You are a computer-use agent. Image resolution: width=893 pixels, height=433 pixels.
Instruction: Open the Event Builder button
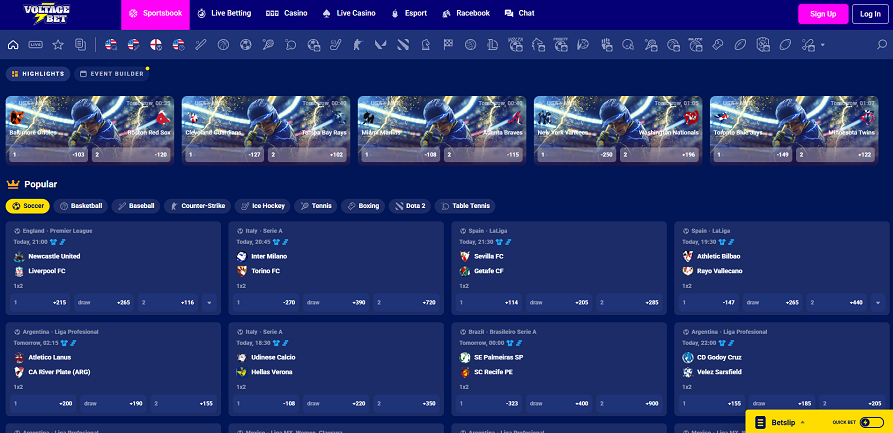click(x=112, y=74)
